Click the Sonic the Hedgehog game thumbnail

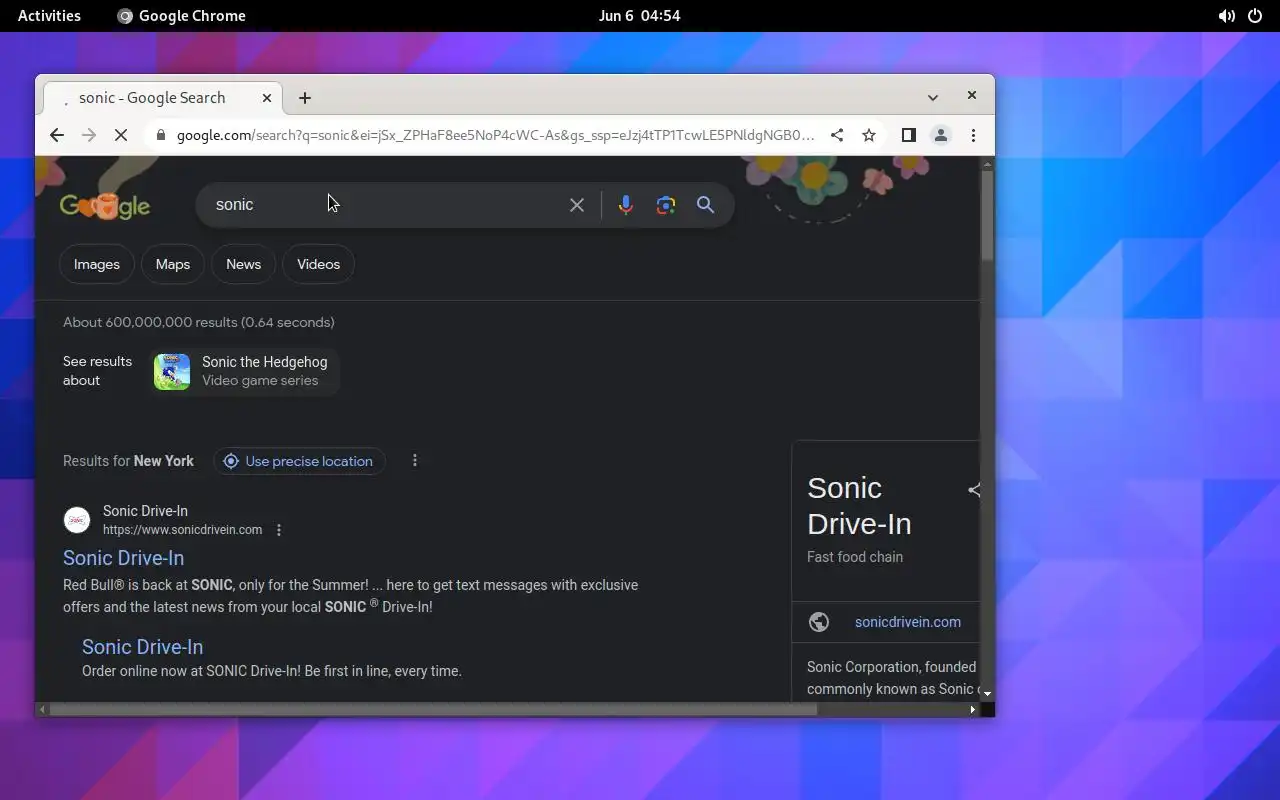point(172,371)
